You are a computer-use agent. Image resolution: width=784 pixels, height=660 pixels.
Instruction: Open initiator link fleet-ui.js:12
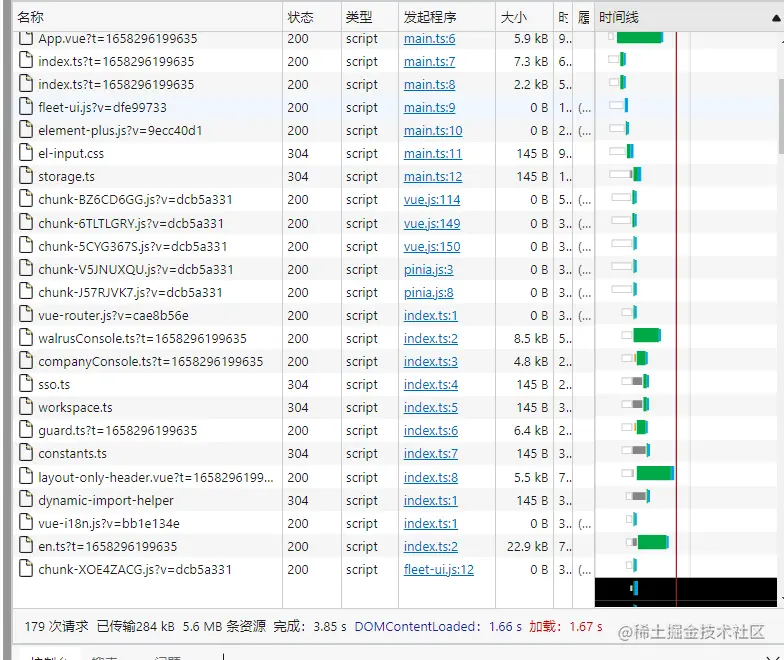[x=438, y=570]
